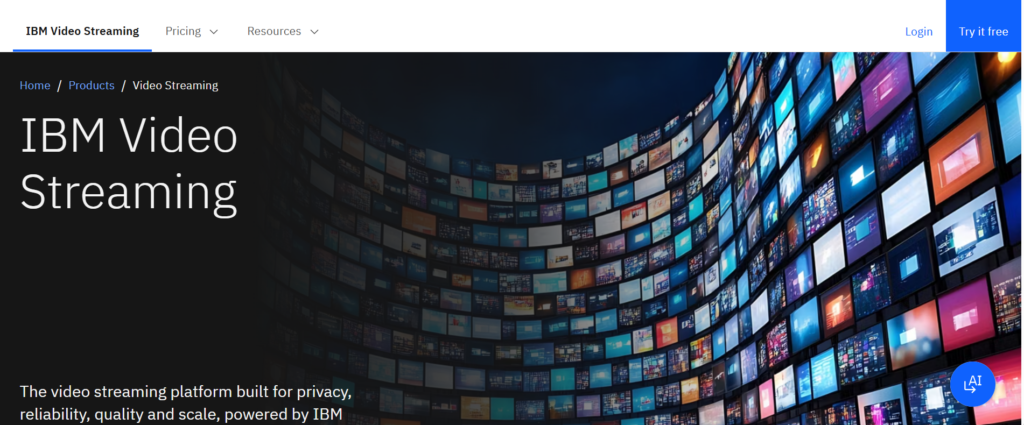Click the Login link
Image resolution: width=1024 pixels, height=425 pixels.
[x=918, y=31]
